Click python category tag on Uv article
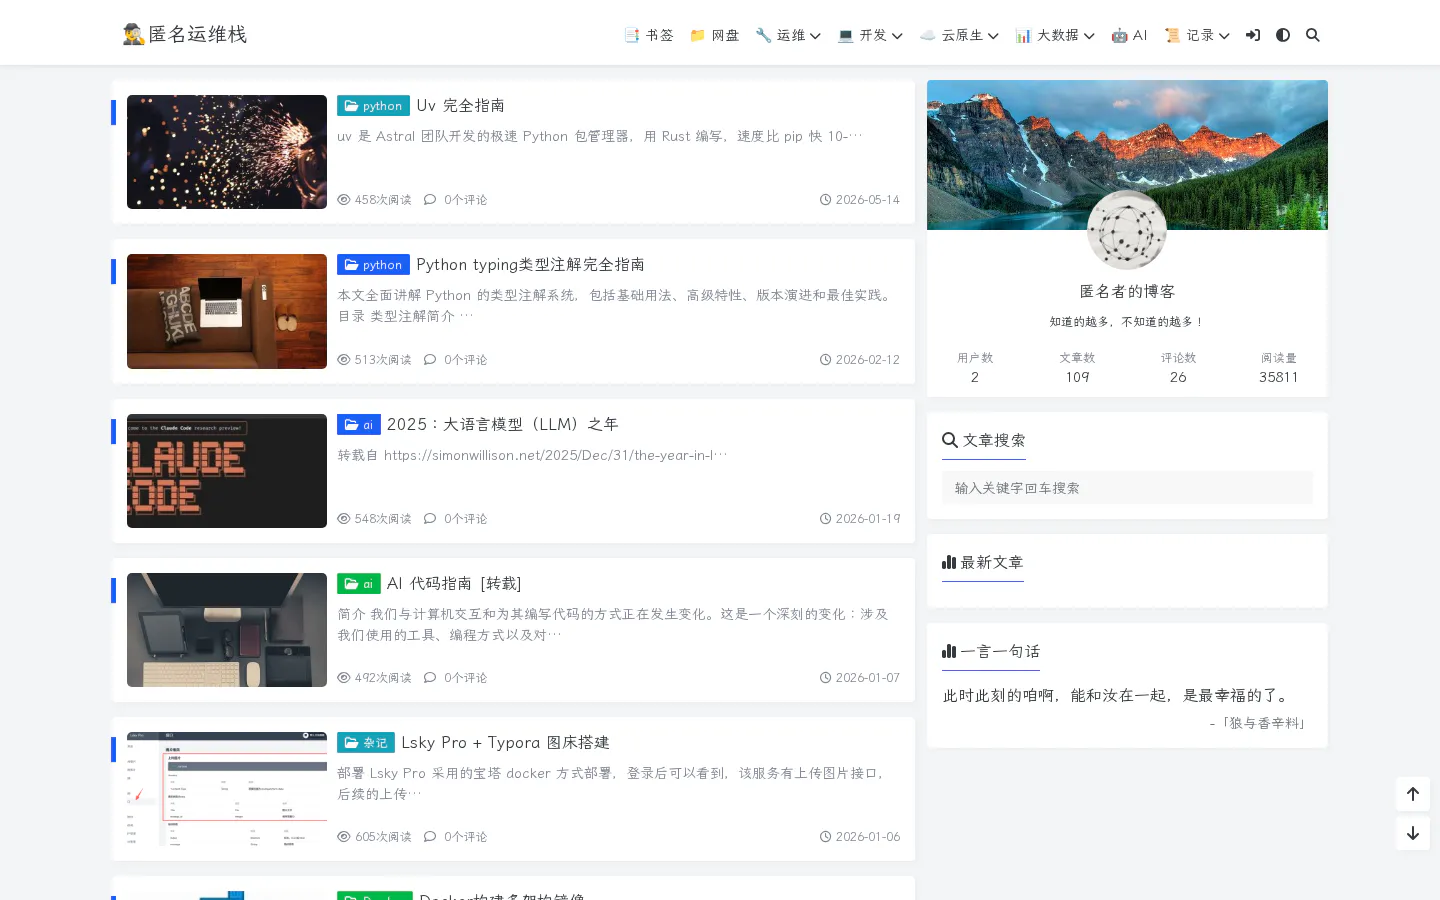Image resolution: width=1440 pixels, height=900 pixels. click(373, 105)
